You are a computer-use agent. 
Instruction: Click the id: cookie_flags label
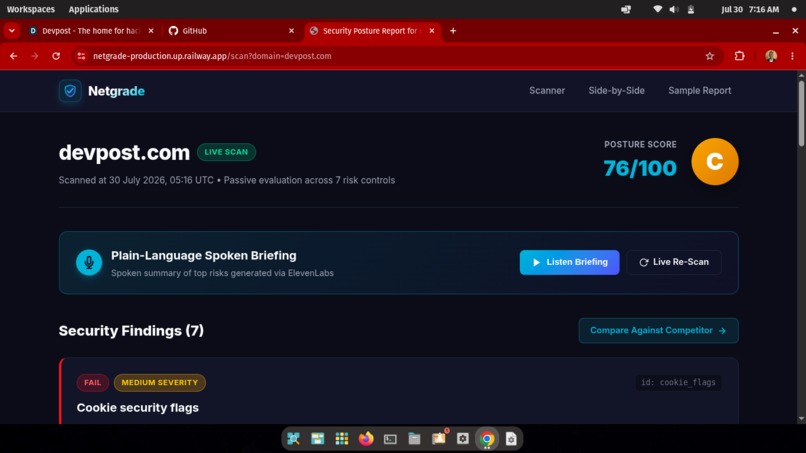tap(678, 382)
